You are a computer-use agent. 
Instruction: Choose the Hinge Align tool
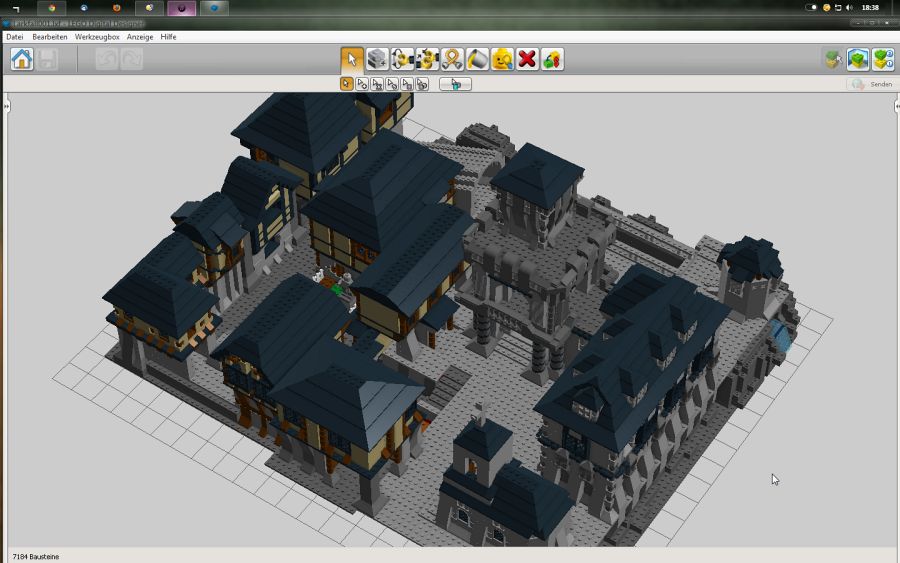click(x=427, y=59)
